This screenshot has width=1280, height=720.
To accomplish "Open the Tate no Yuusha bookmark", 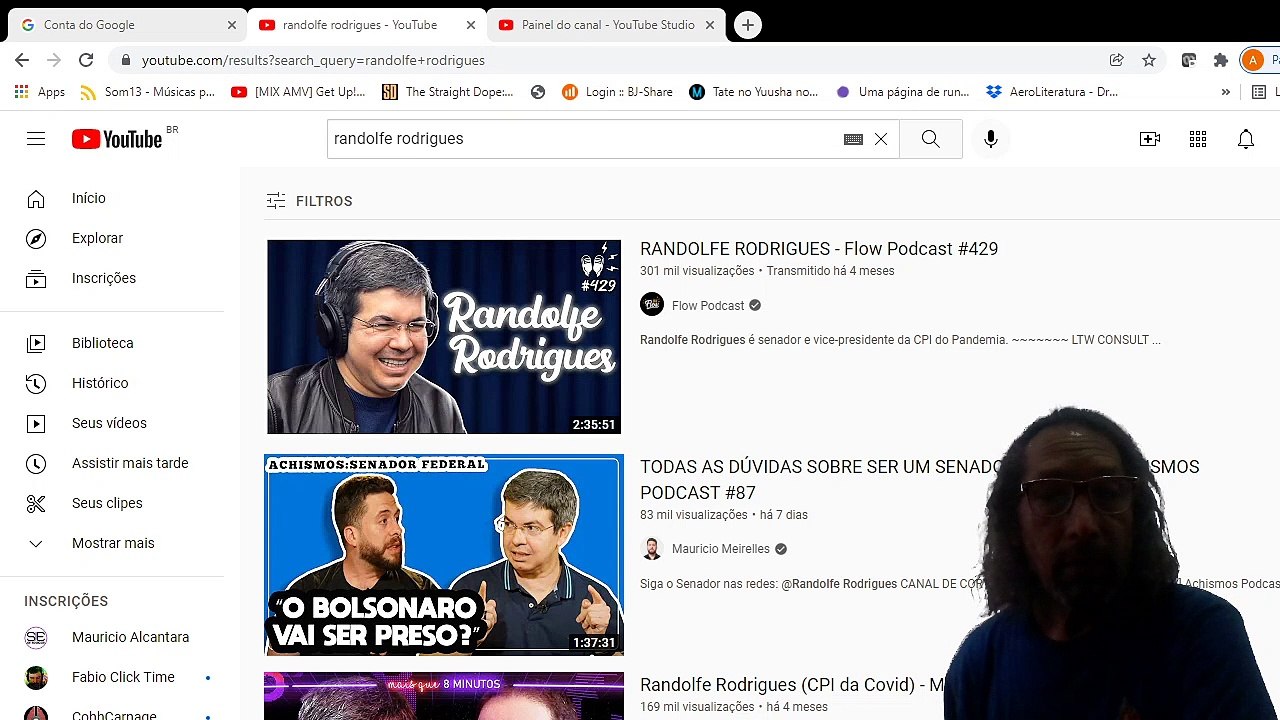I will point(754,92).
